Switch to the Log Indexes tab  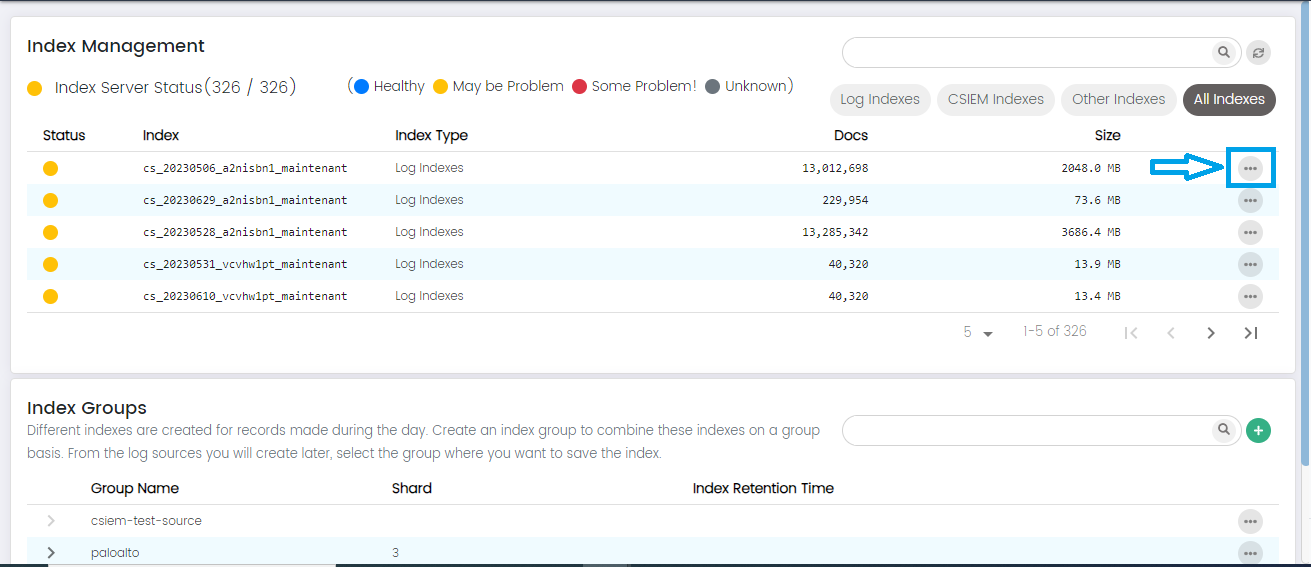pos(880,99)
